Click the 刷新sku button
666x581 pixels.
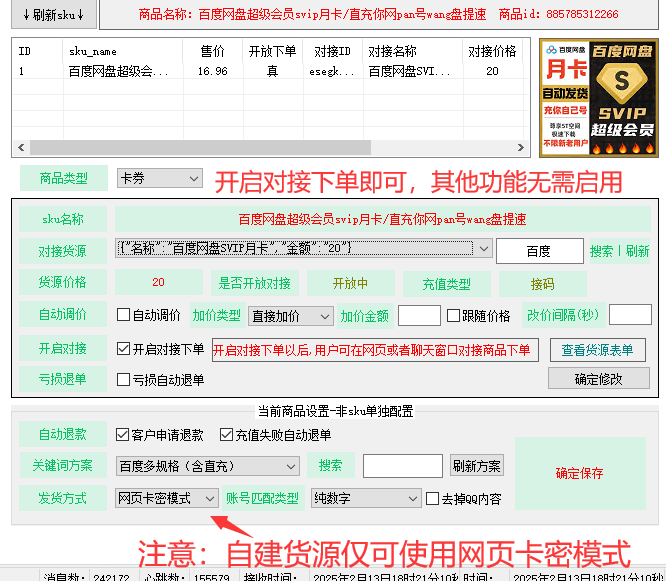coord(54,14)
